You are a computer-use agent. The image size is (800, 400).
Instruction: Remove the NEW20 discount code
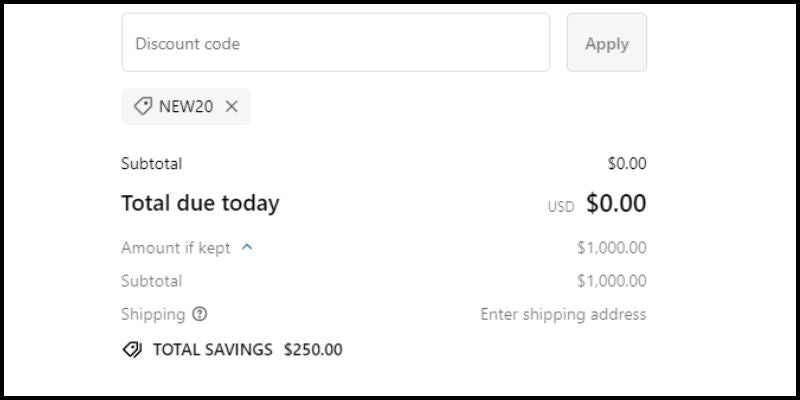(x=232, y=107)
